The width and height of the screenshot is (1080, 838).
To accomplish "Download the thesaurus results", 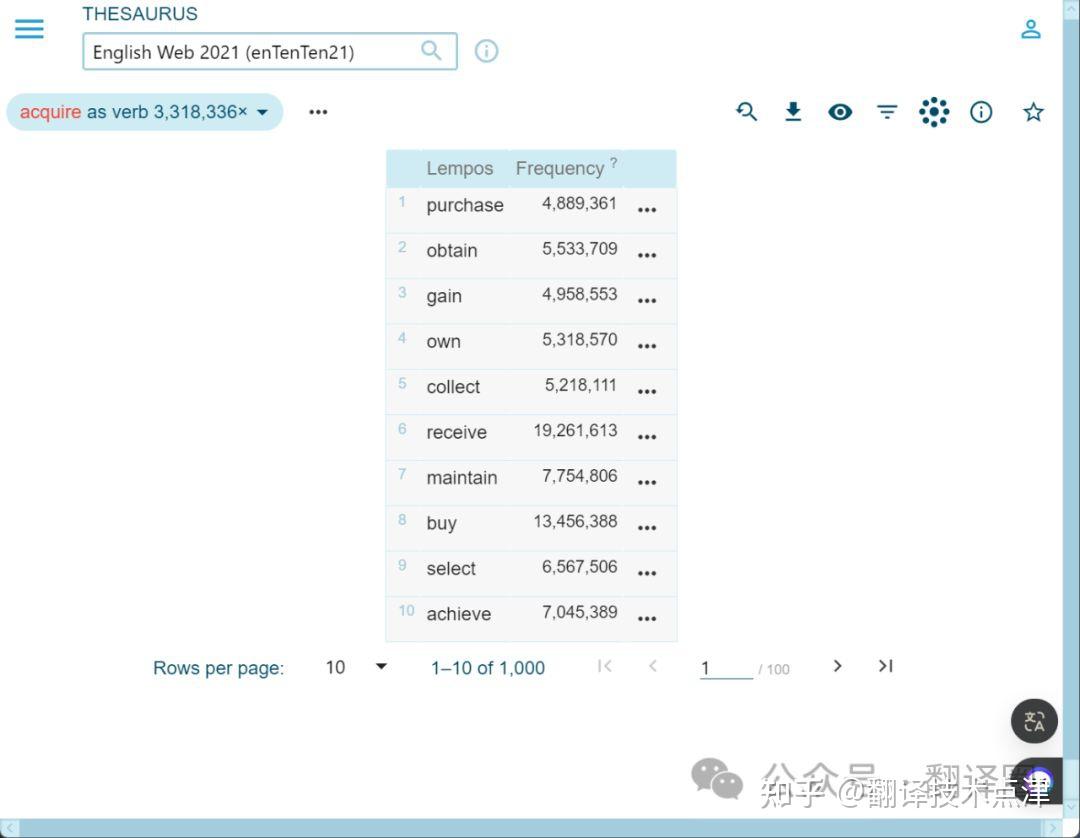I will (793, 112).
